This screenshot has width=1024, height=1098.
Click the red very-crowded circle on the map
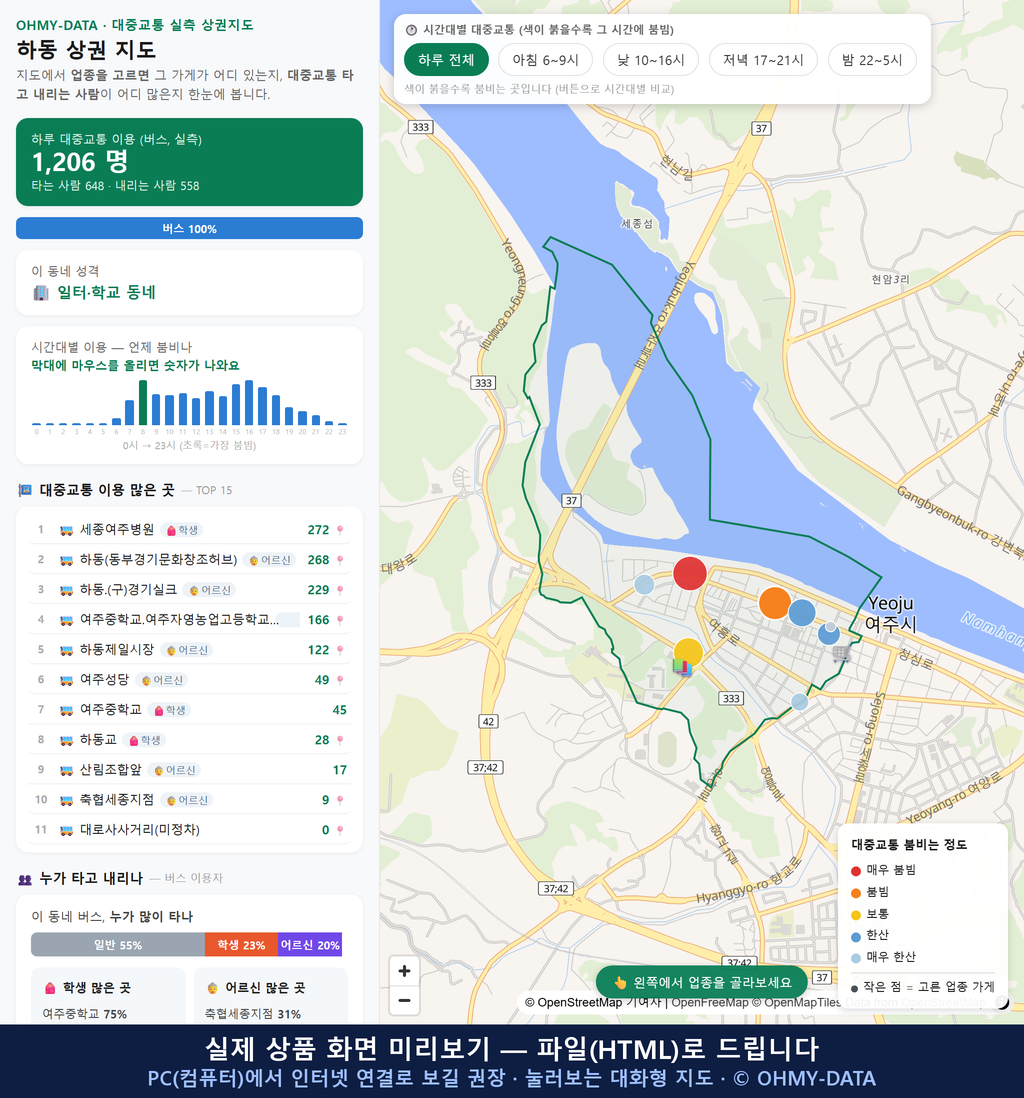[x=690, y=574]
